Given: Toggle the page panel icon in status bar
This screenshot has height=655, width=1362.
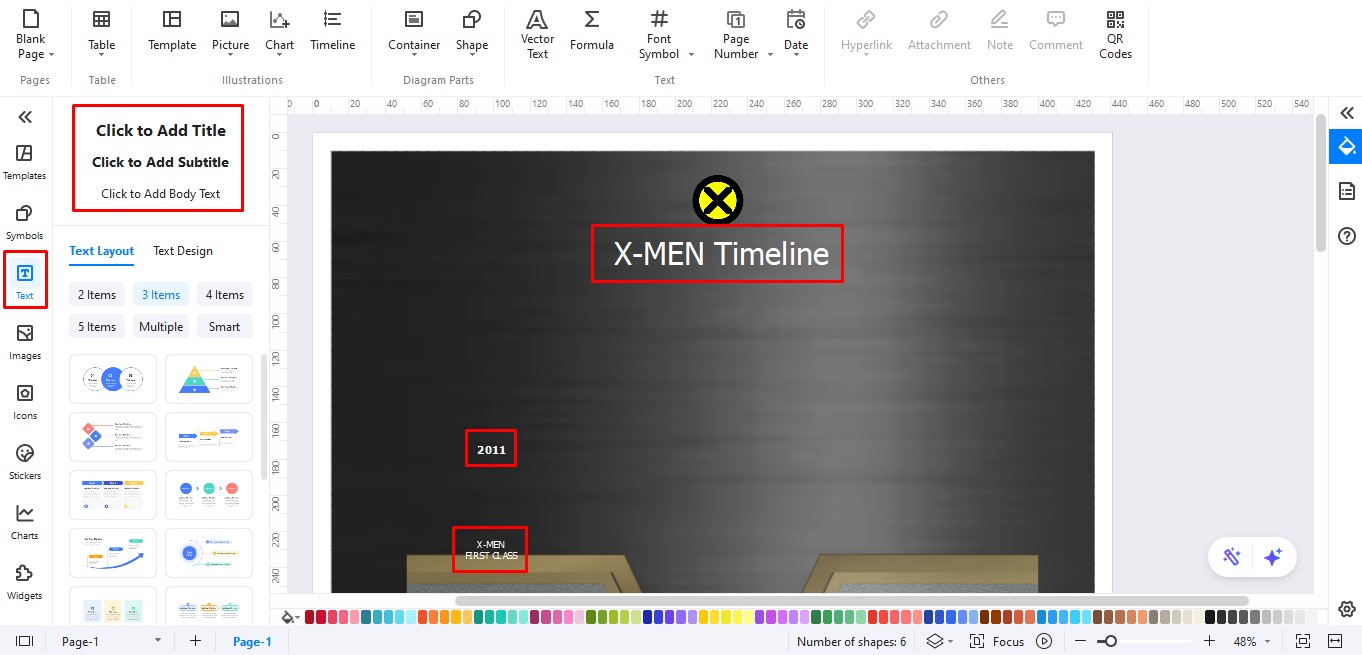Looking at the screenshot, I should (25, 641).
